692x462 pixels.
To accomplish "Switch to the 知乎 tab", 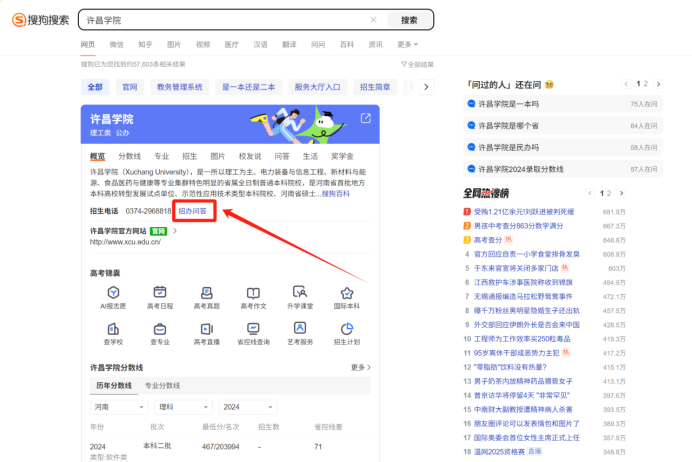I will [145, 45].
